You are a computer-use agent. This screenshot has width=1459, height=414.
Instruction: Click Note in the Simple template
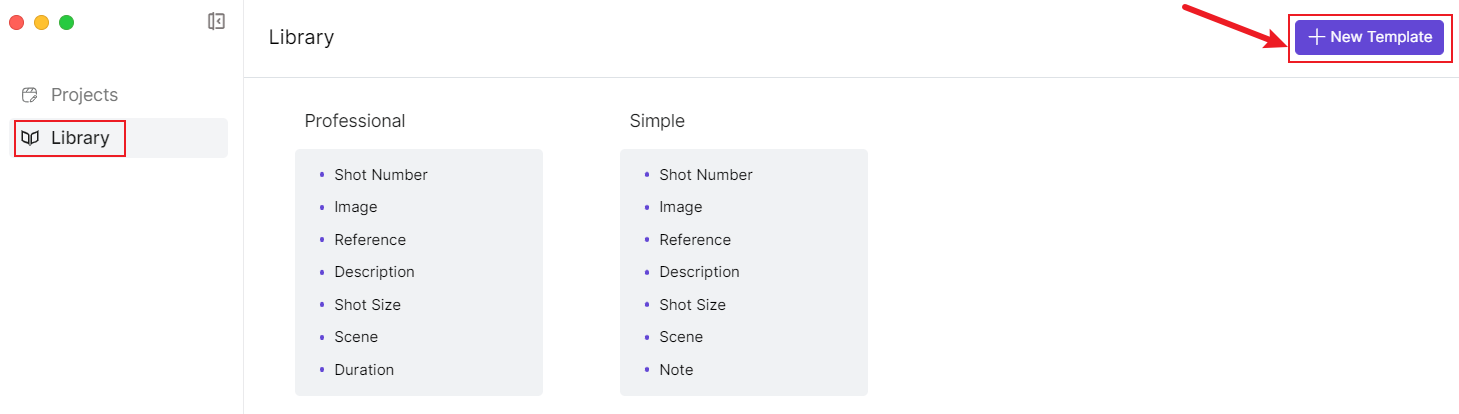pyautogui.click(x=676, y=370)
